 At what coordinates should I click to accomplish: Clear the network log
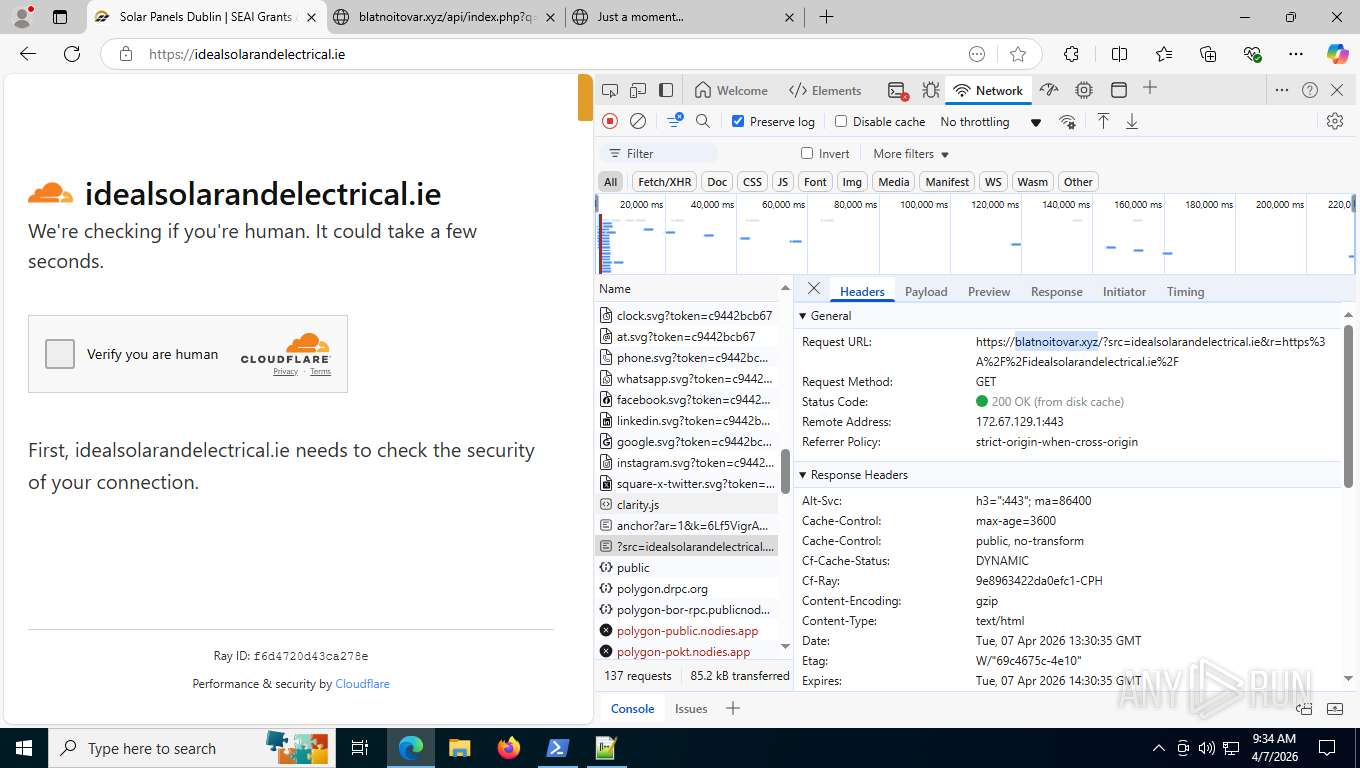point(638,121)
